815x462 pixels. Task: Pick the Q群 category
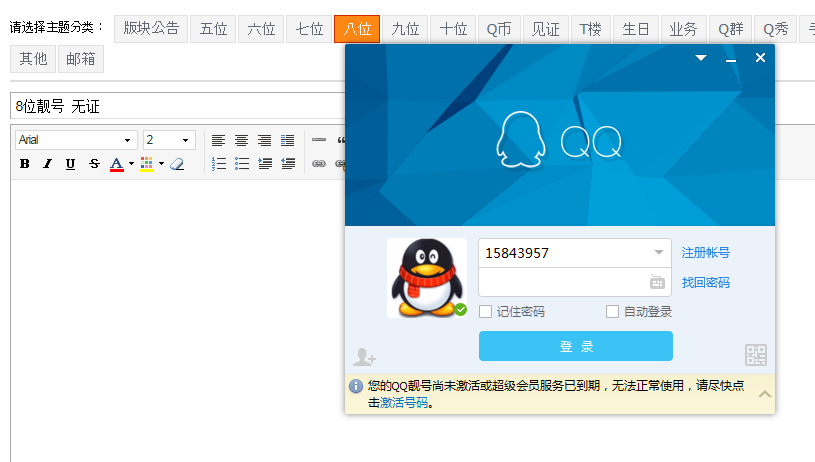731,29
